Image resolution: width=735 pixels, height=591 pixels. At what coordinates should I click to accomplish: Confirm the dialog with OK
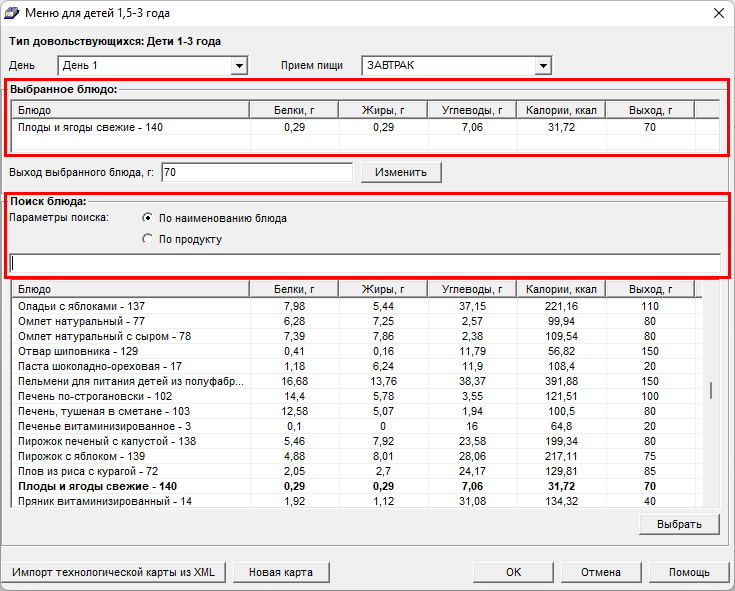pos(513,572)
